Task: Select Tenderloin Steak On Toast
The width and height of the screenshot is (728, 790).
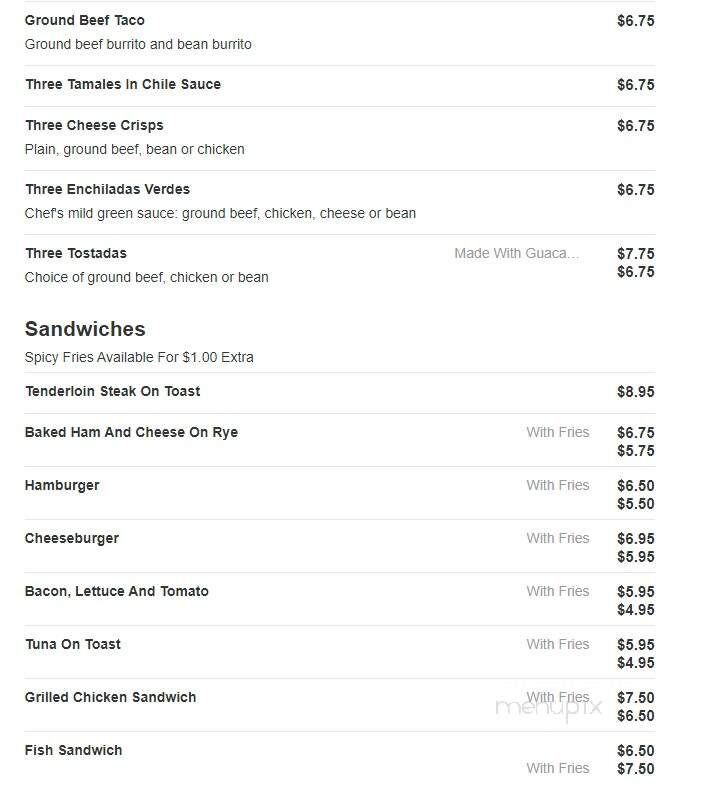Action: click(x=113, y=391)
